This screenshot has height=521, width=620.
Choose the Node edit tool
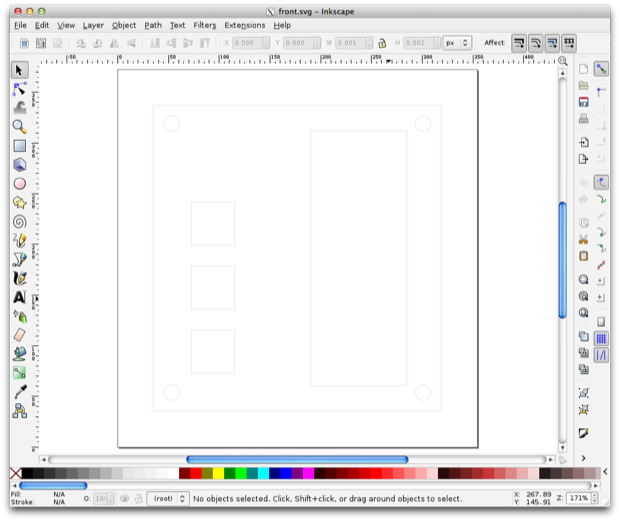19,89
